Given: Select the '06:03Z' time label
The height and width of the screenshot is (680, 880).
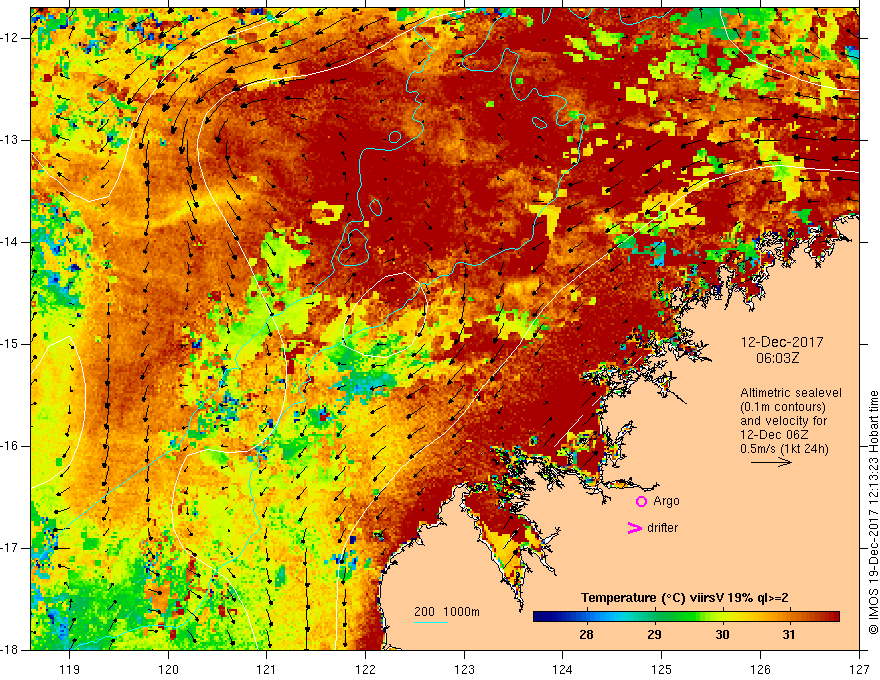Looking at the screenshot, I should click(x=777, y=358).
